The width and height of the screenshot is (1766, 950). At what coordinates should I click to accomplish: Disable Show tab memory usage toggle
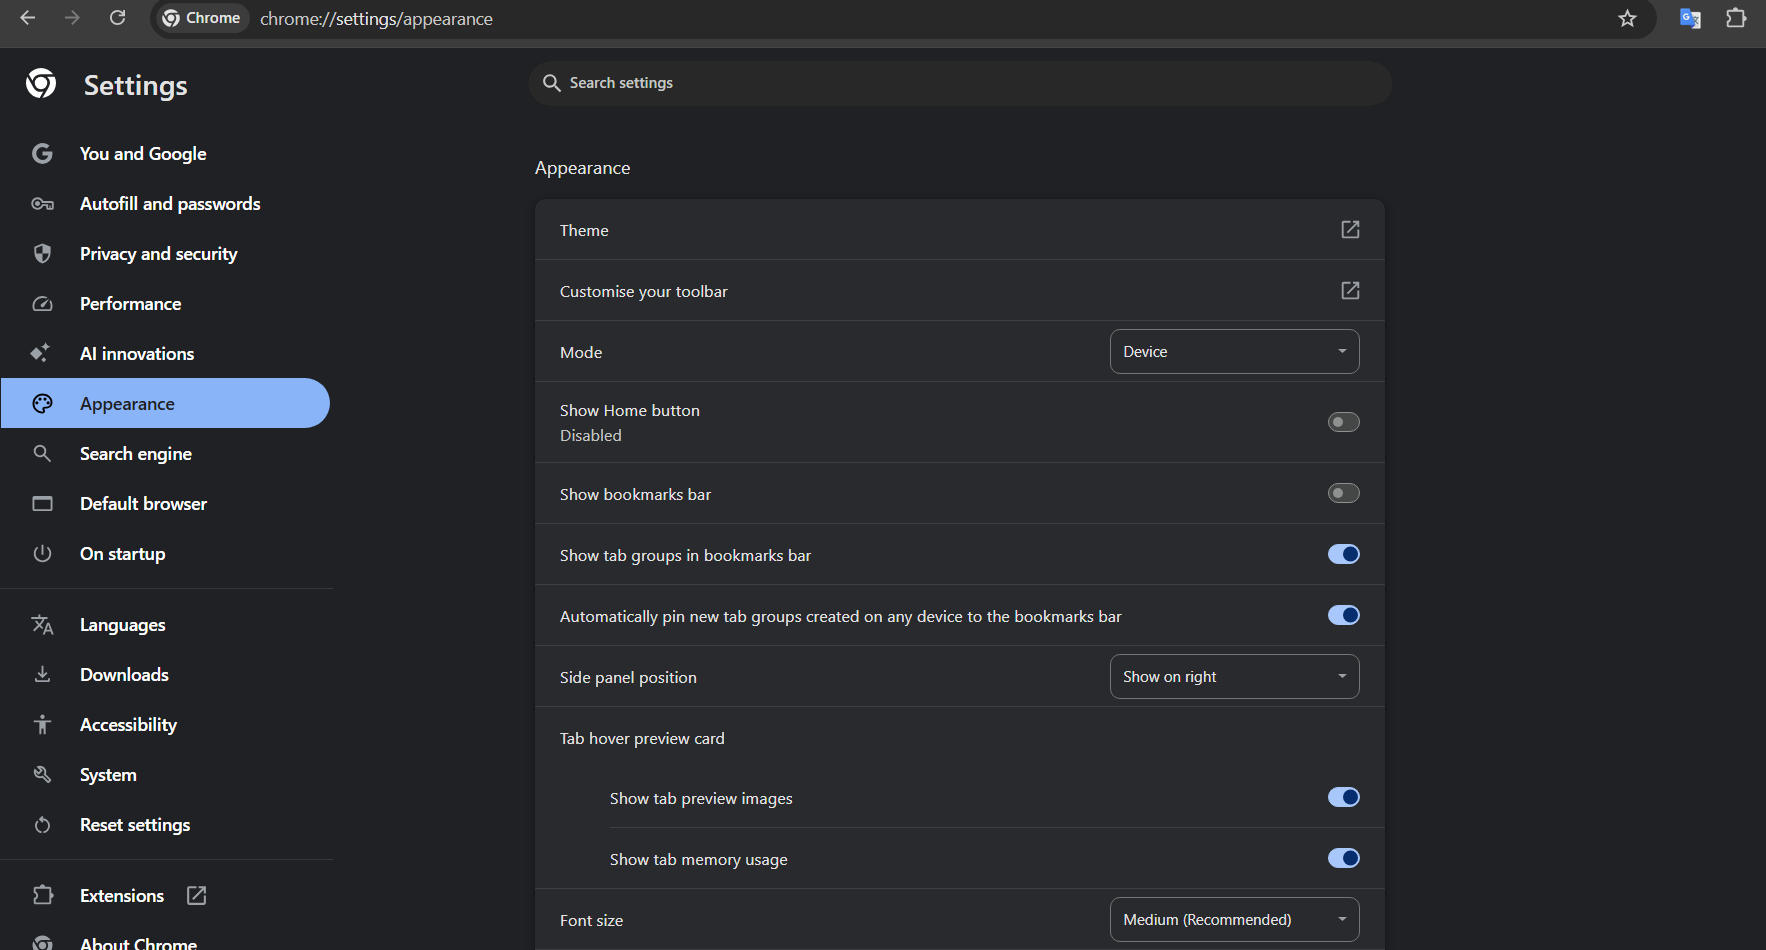tap(1343, 858)
